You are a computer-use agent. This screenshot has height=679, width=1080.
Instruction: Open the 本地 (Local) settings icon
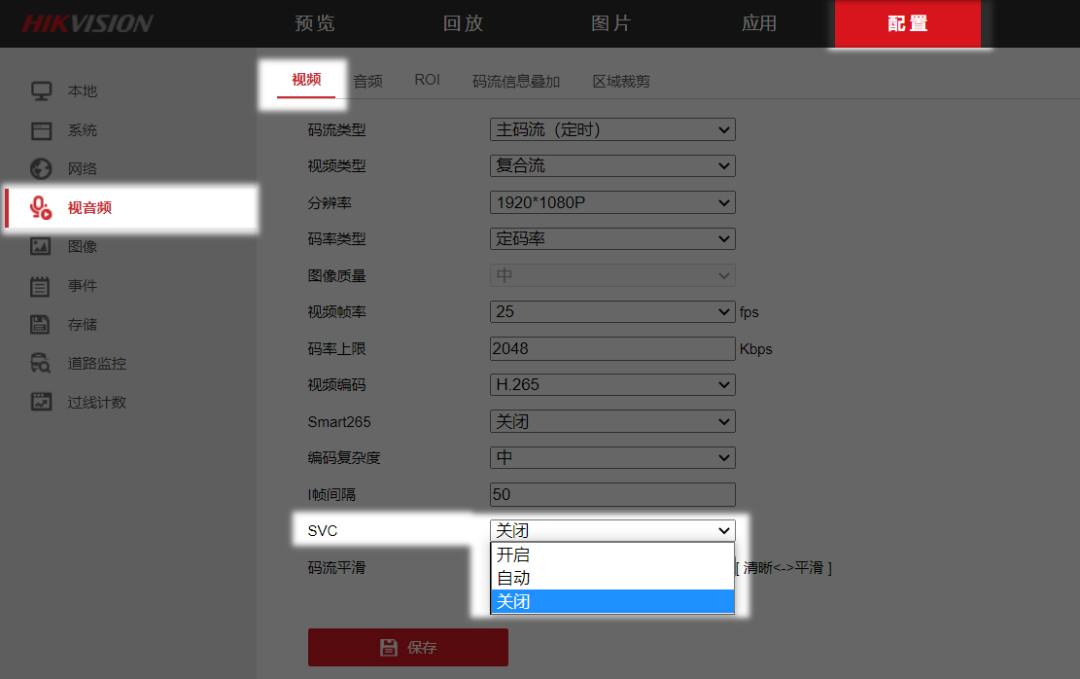pos(40,91)
